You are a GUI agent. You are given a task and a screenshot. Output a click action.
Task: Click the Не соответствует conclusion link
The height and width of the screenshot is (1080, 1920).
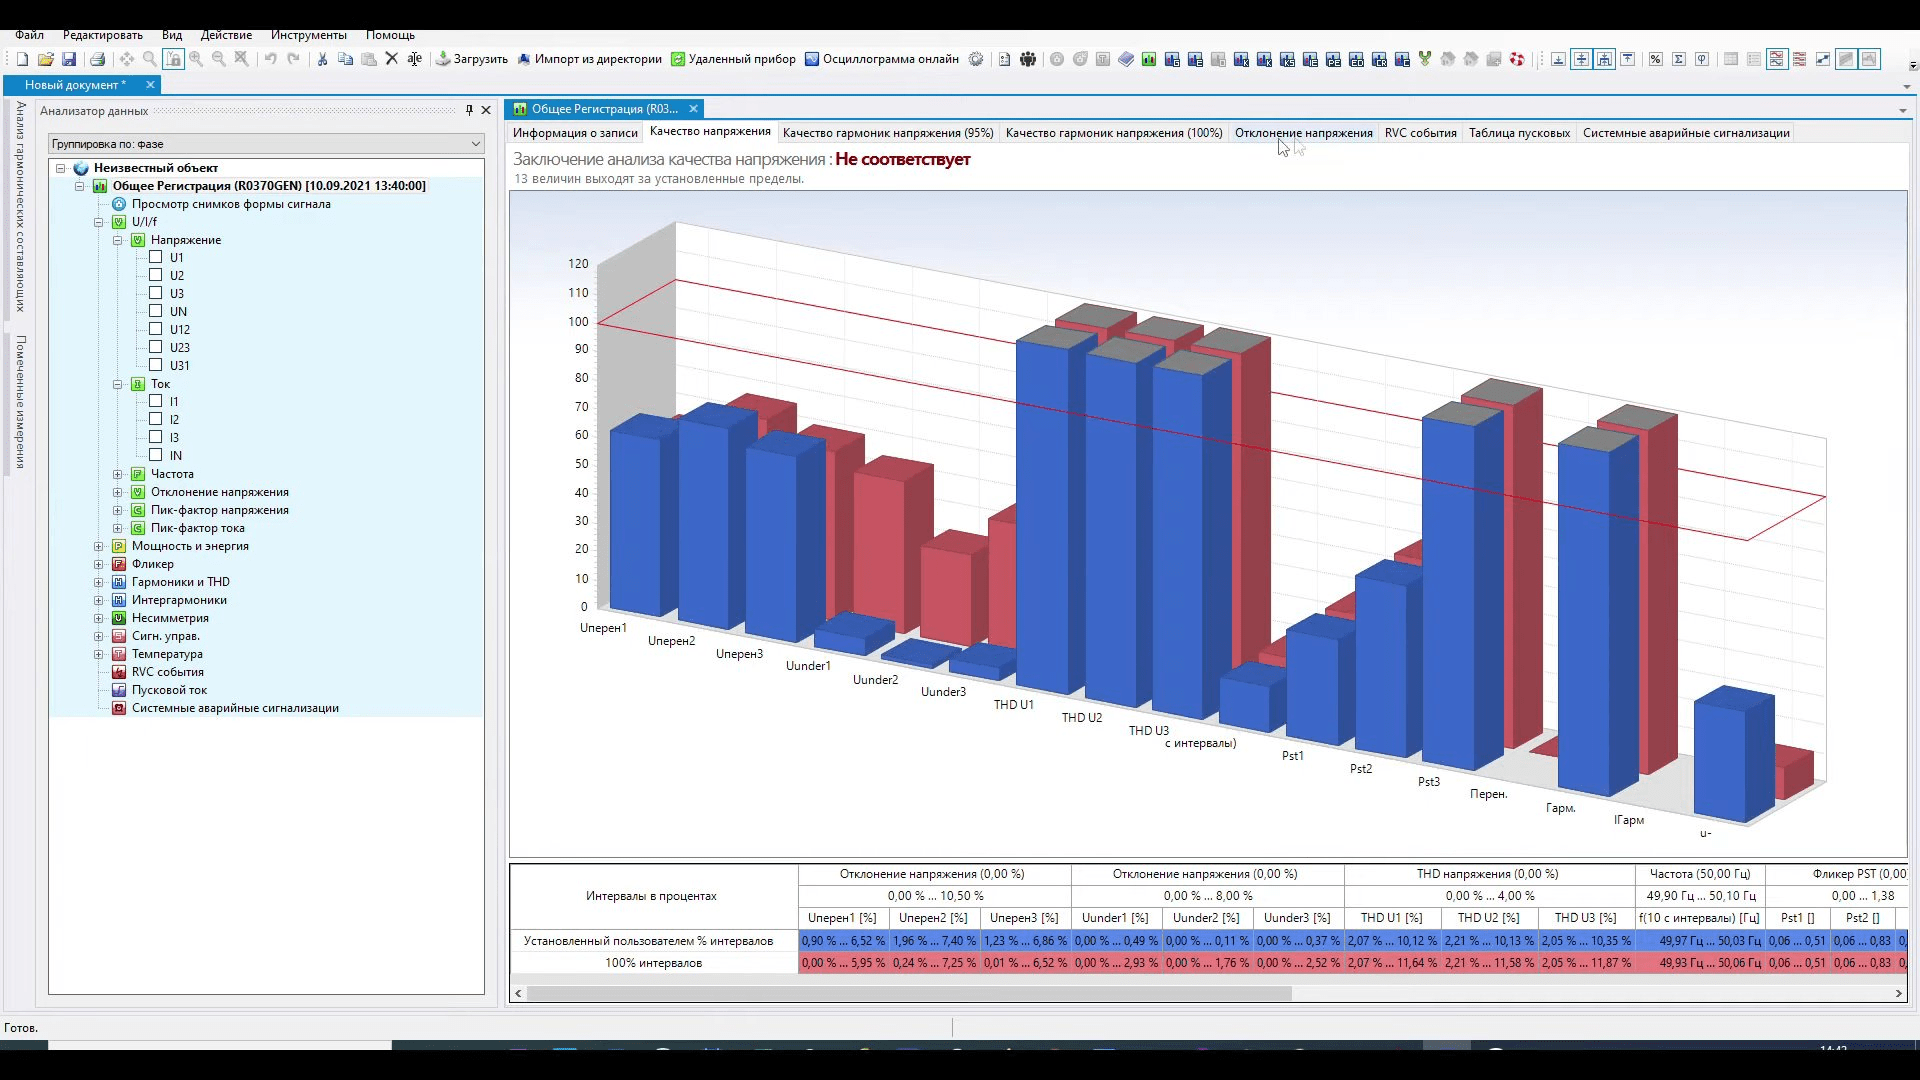pyautogui.click(x=903, y=158)
